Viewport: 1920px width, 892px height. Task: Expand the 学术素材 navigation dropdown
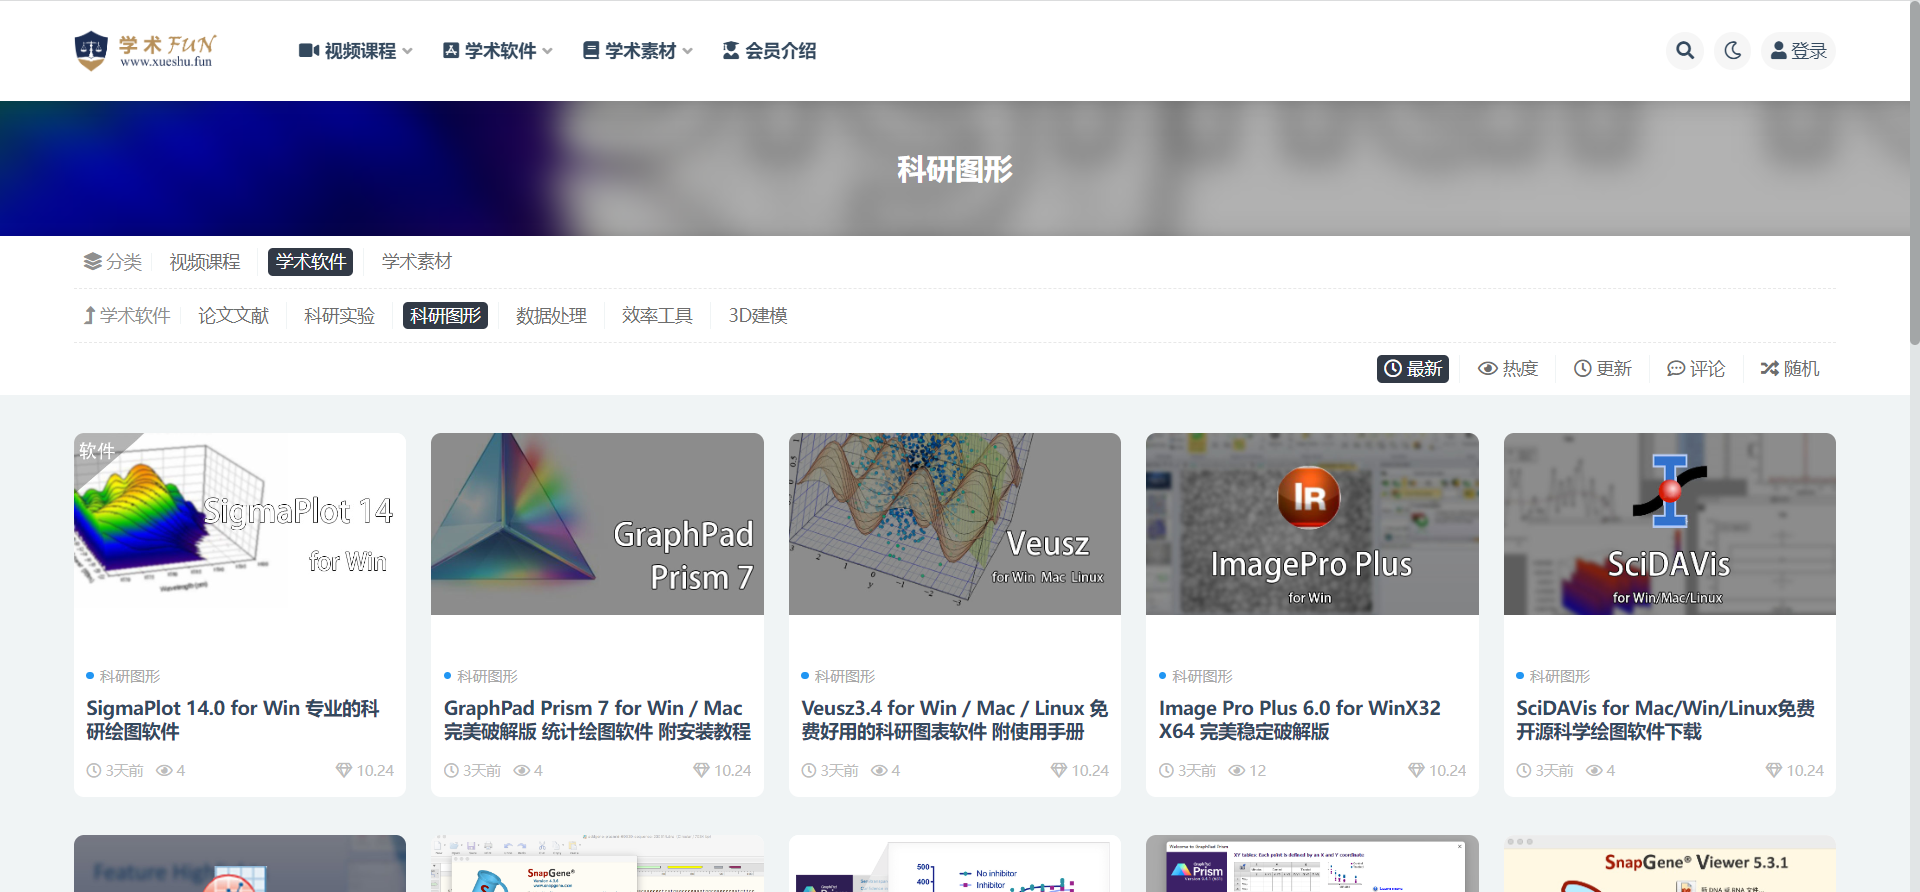638,51
